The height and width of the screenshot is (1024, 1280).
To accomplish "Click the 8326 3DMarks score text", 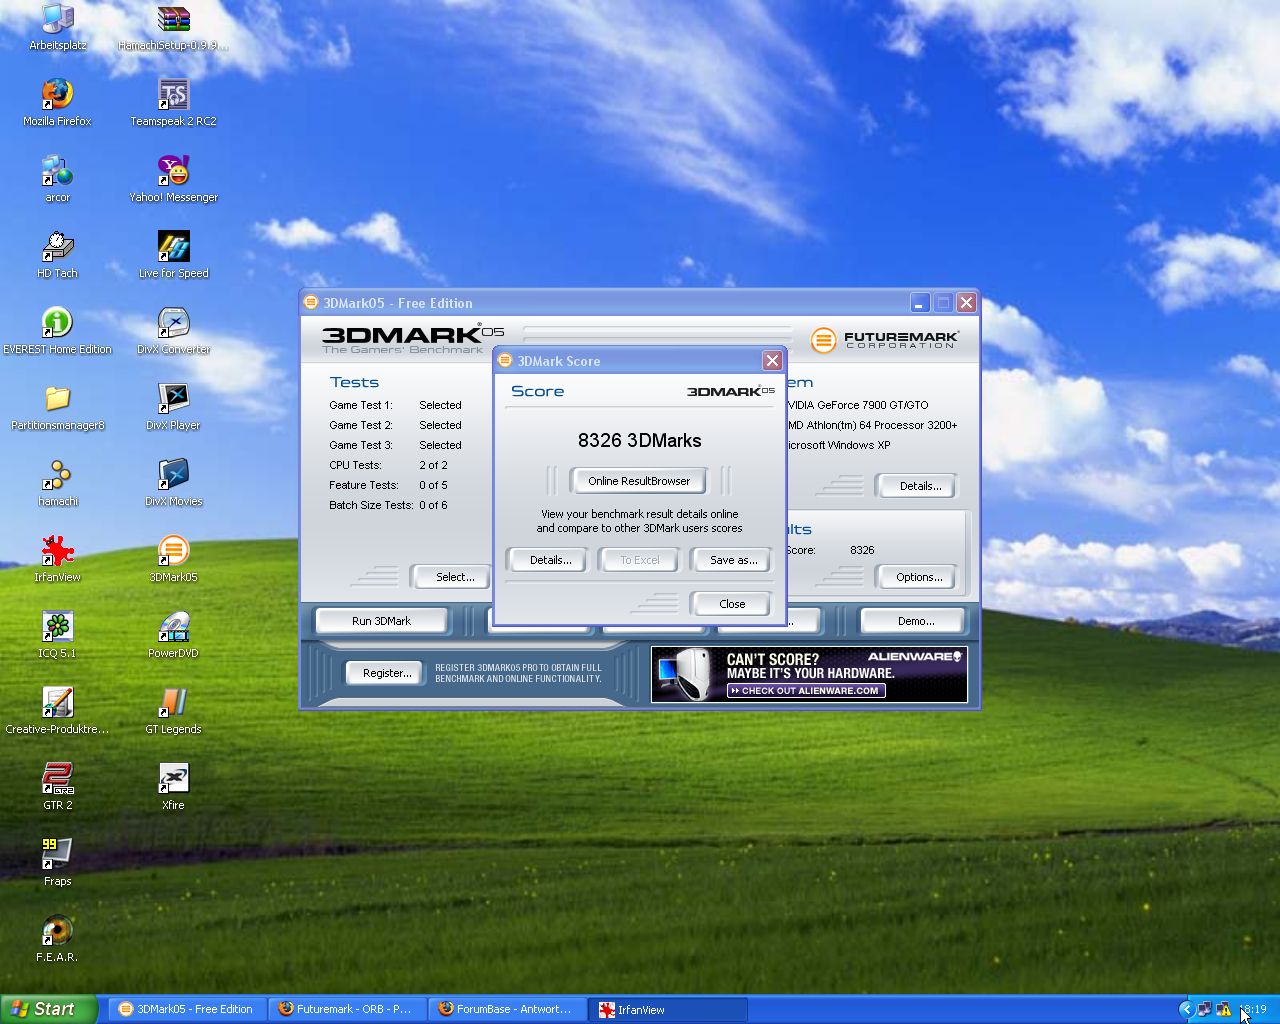I will [639, 440].
